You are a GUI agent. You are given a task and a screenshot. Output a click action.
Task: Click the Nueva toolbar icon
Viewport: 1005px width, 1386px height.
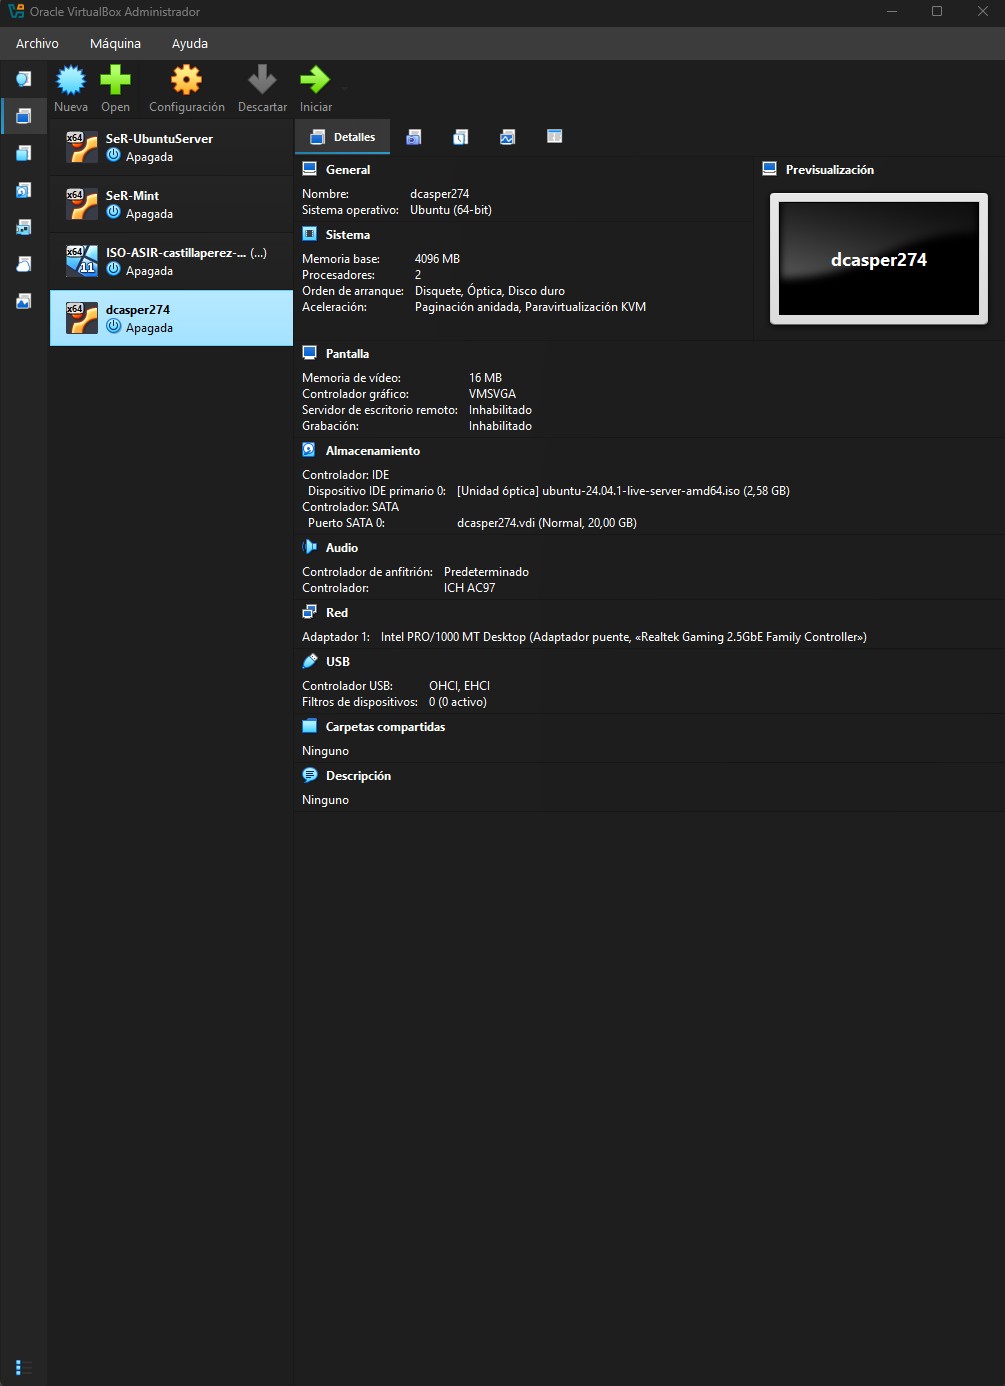[71, 81]
